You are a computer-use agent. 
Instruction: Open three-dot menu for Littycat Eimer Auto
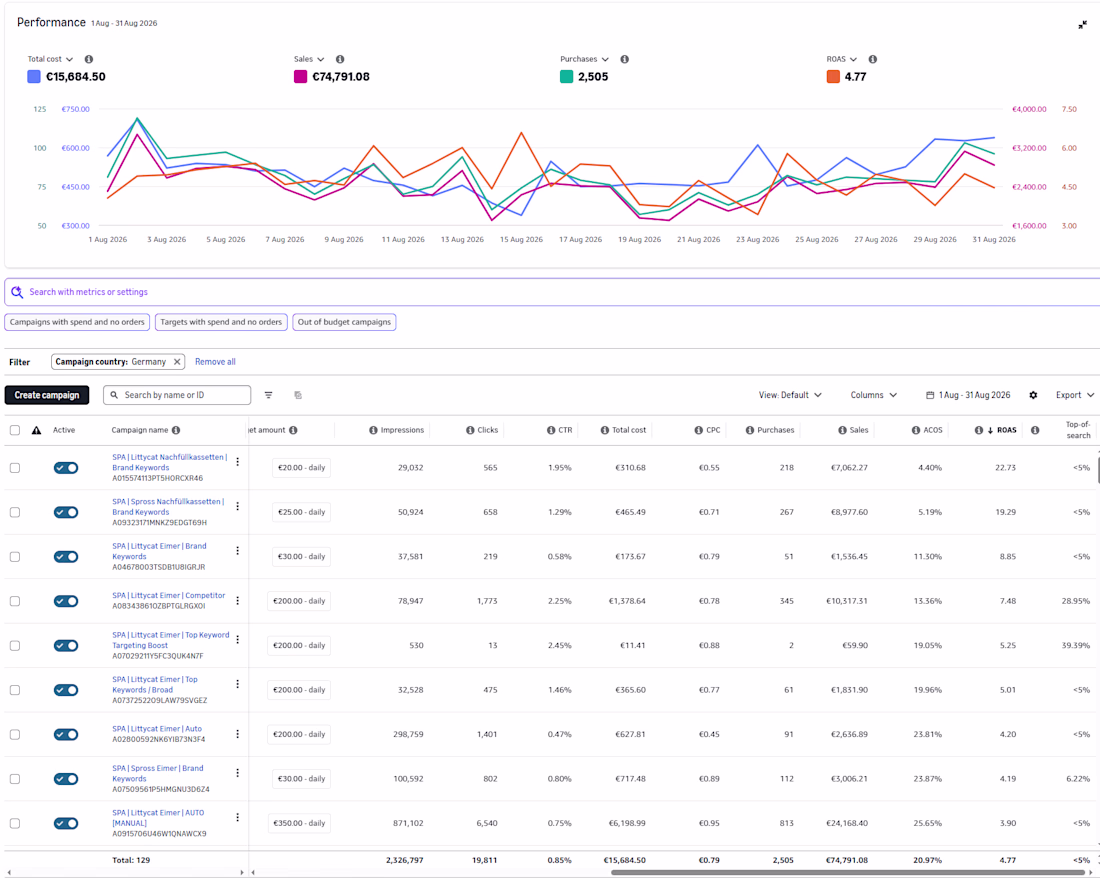click(237, 734)
